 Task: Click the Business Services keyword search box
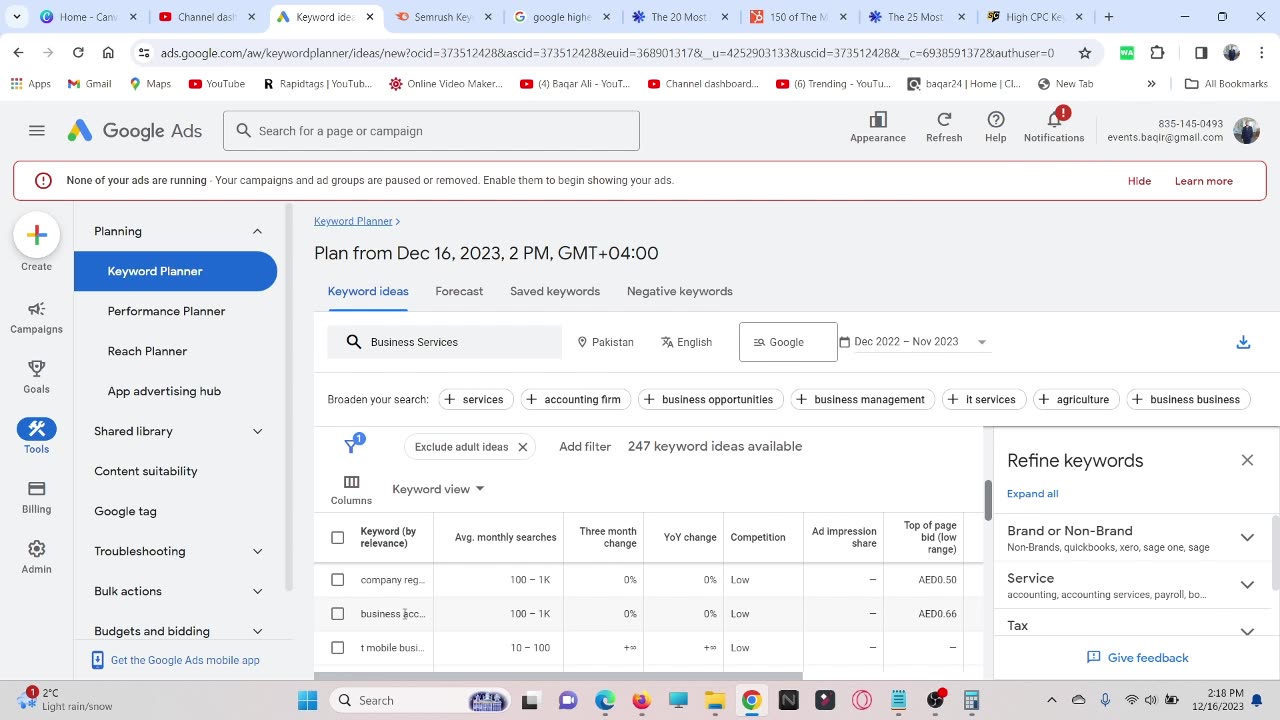(x=445, y=342)
